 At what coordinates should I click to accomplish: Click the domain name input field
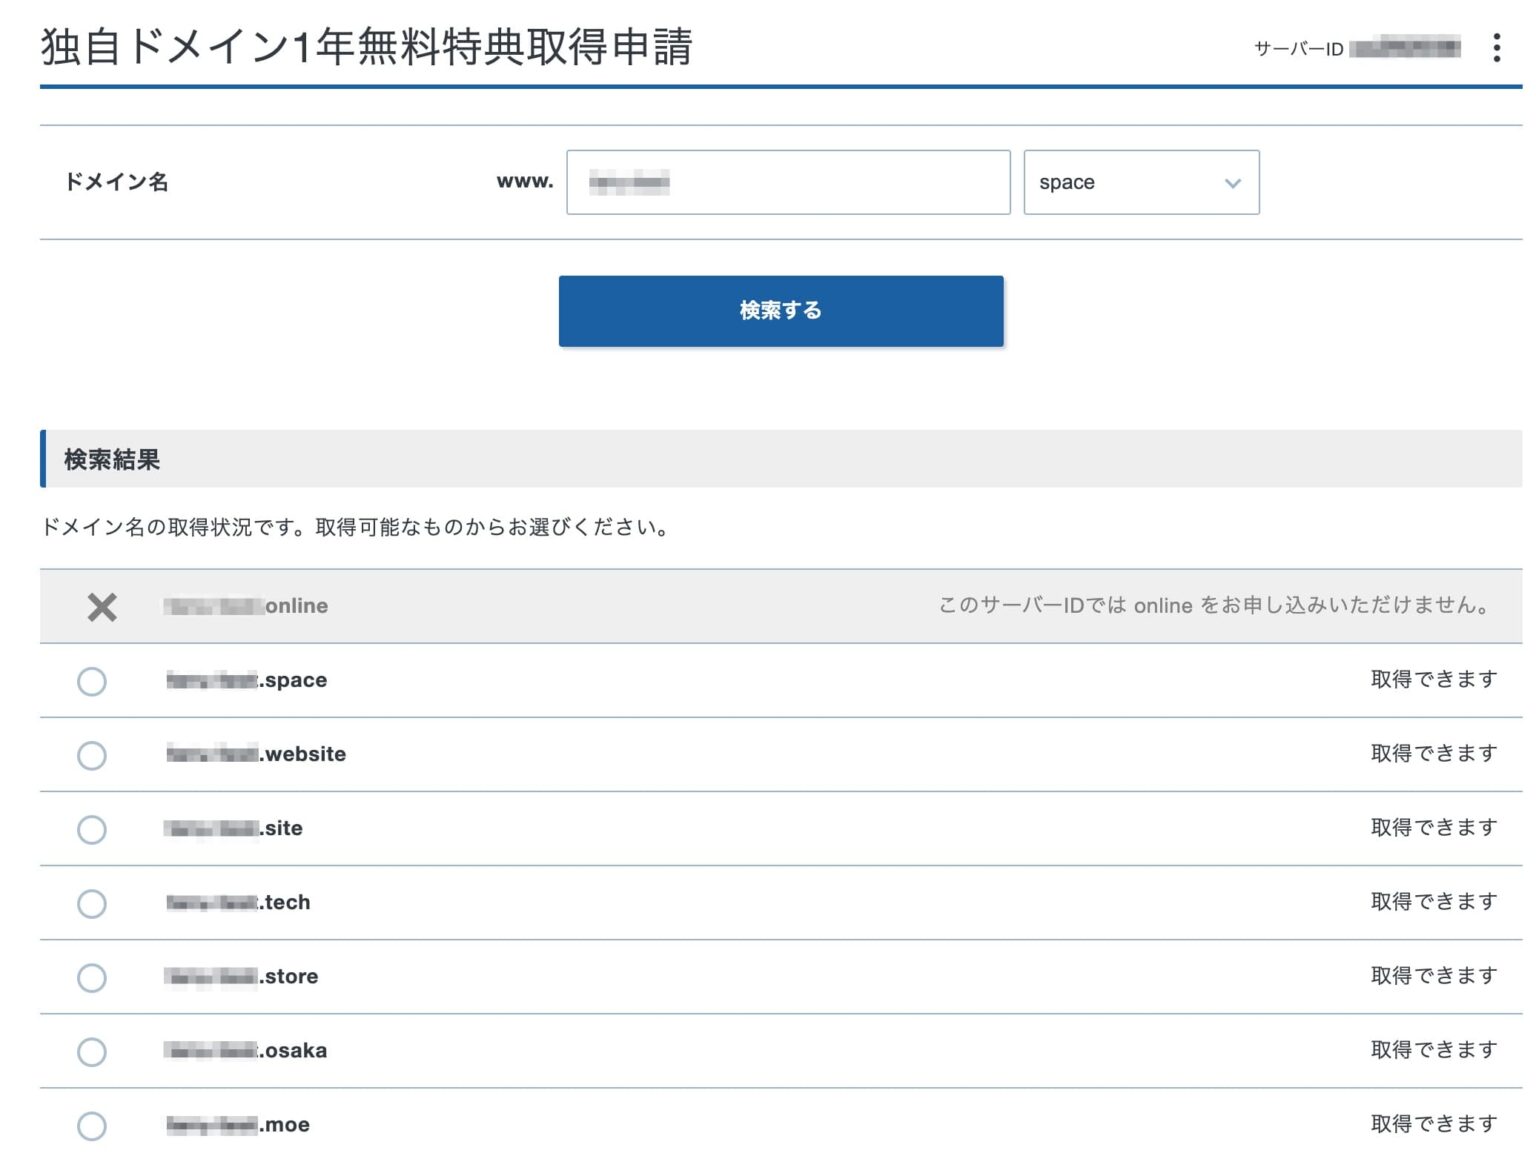787,182
